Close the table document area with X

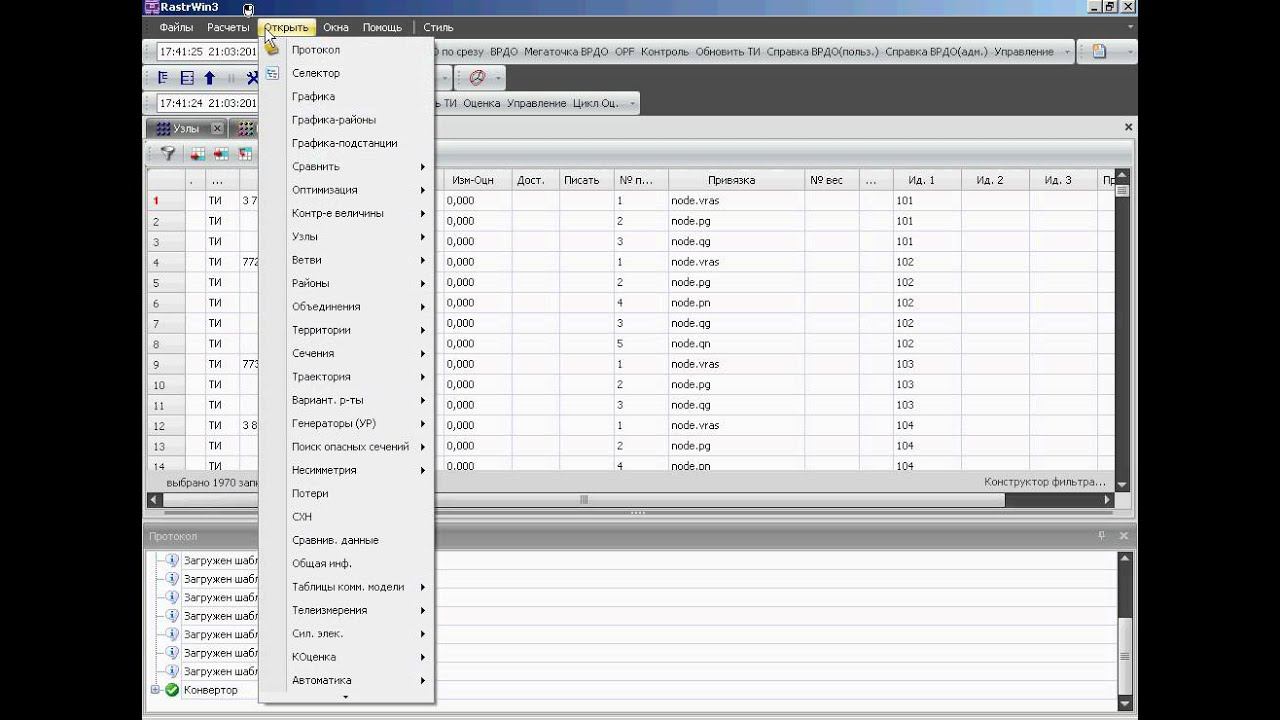(x=1129, y=127)
